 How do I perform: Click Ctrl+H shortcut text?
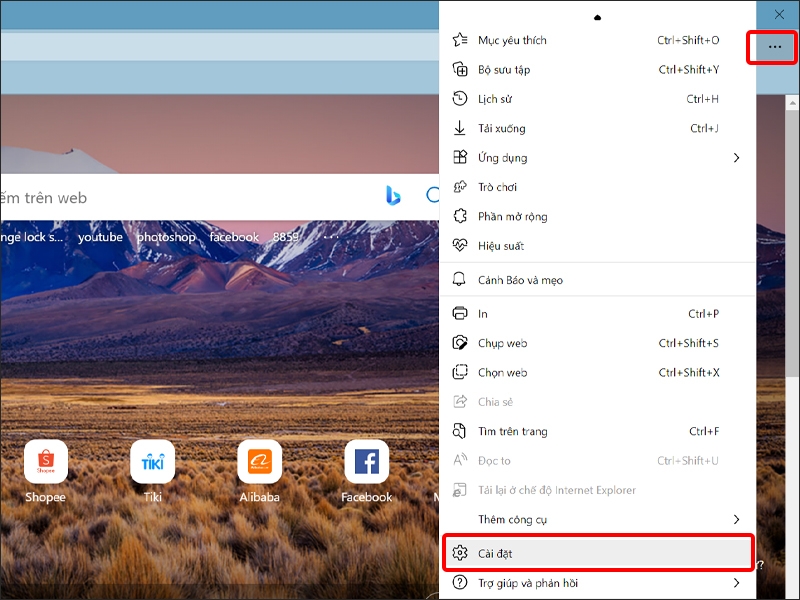pos(702,99)
